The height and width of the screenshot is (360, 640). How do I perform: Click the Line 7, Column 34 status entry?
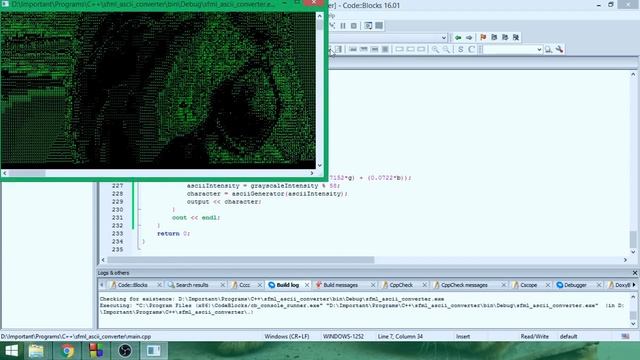(x=400, y=337)
